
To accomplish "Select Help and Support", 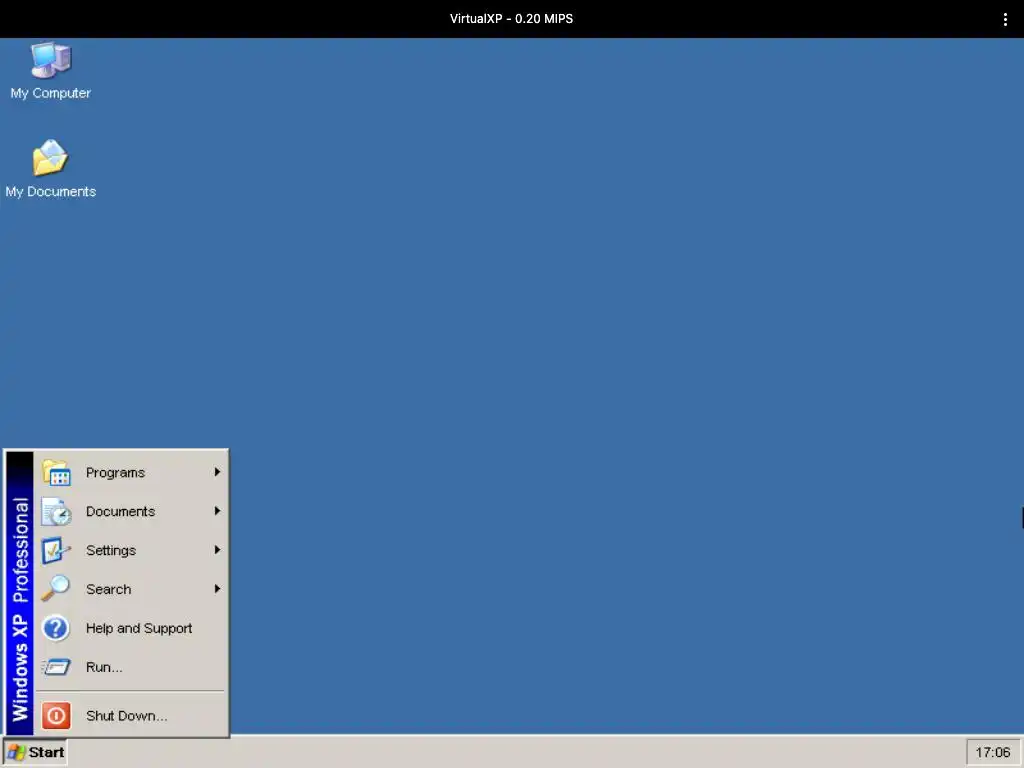I will click(x=130, y=628).
